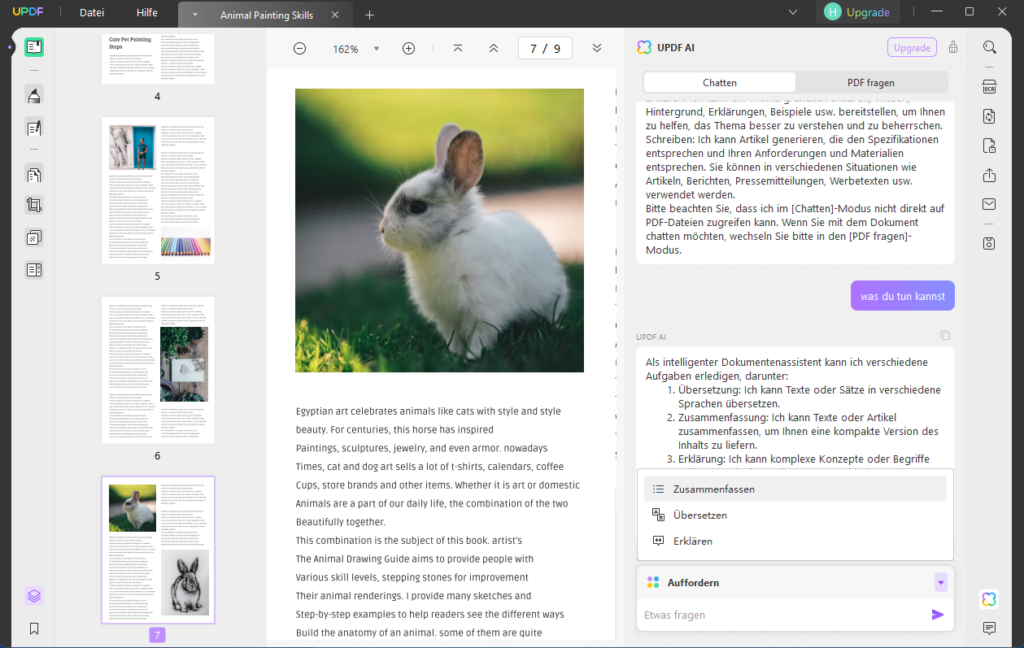Screen dimensions: 1024x648
Task: Select the page 5 thumbnail
Action: pyautogui.click(x=158, y=190)
